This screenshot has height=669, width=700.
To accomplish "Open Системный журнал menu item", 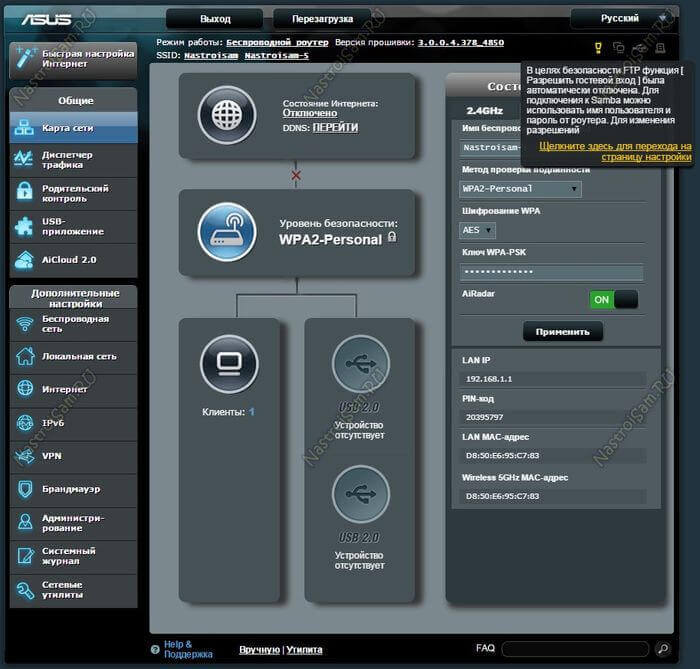I will 73,556.
